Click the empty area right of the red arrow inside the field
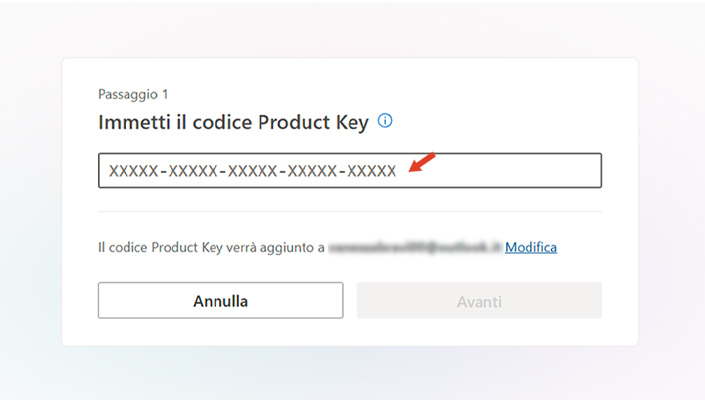This screenshot has width=705, height=400. coord(520,171)
